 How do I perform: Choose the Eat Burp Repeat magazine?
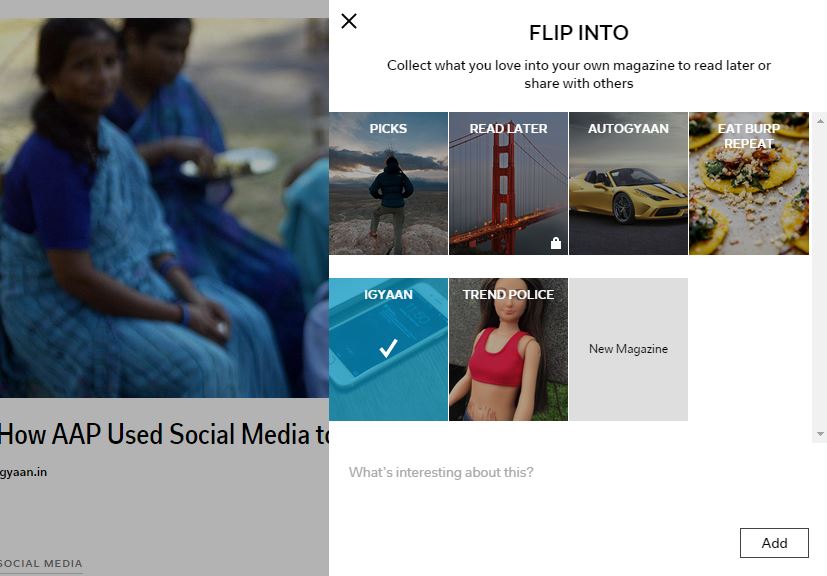coord(749,184)
